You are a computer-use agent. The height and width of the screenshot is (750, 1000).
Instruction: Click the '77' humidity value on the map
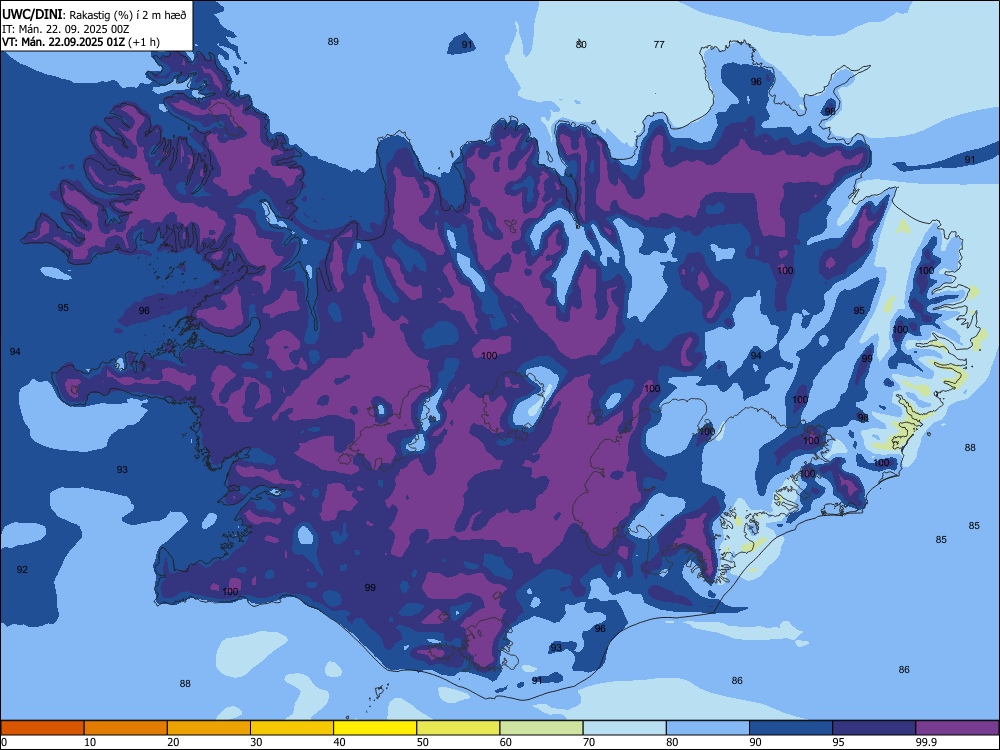tap(659, 44)
